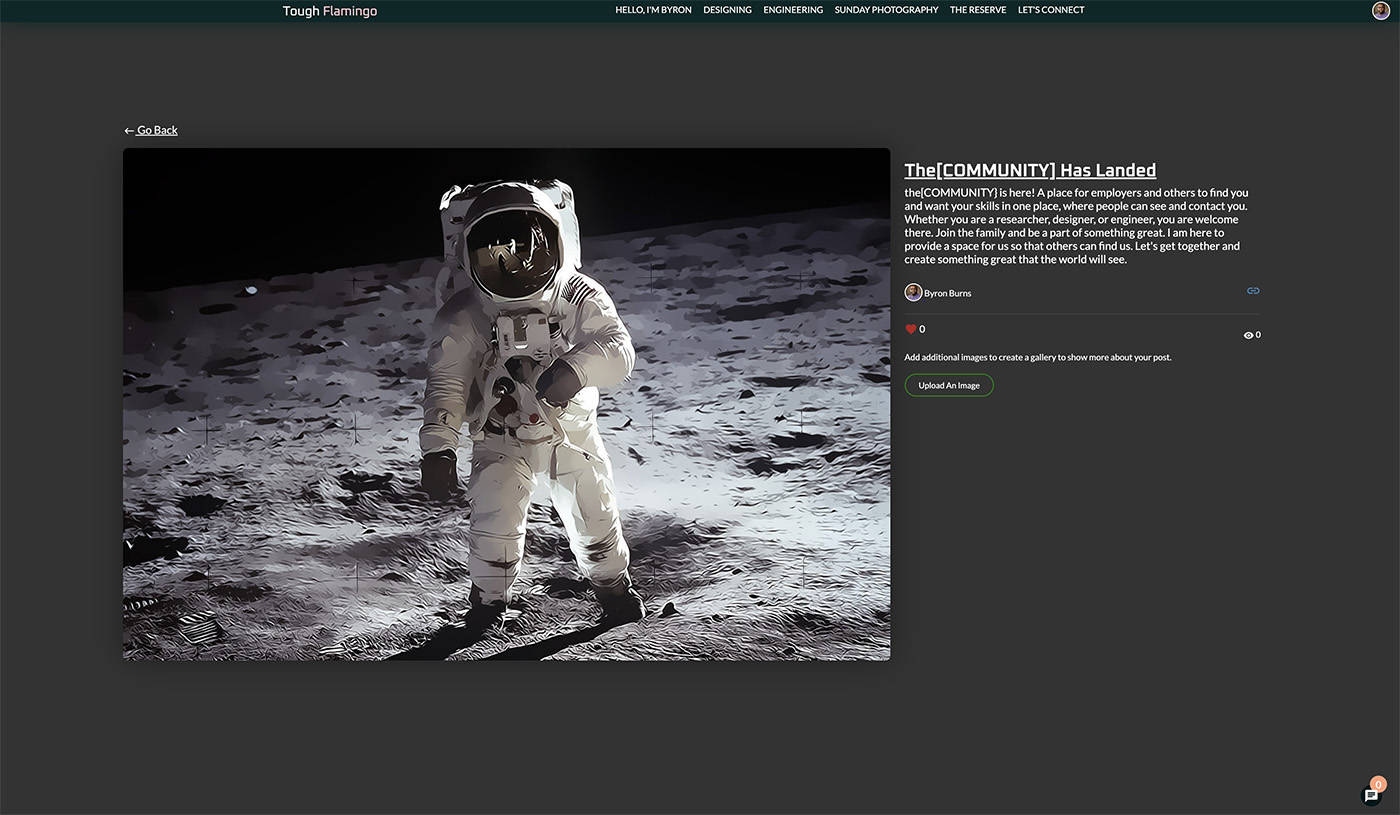Click the post description paragraph
Image resolution: width=1400 pixels, height=815 pixels.
[x=1076, y=226]
